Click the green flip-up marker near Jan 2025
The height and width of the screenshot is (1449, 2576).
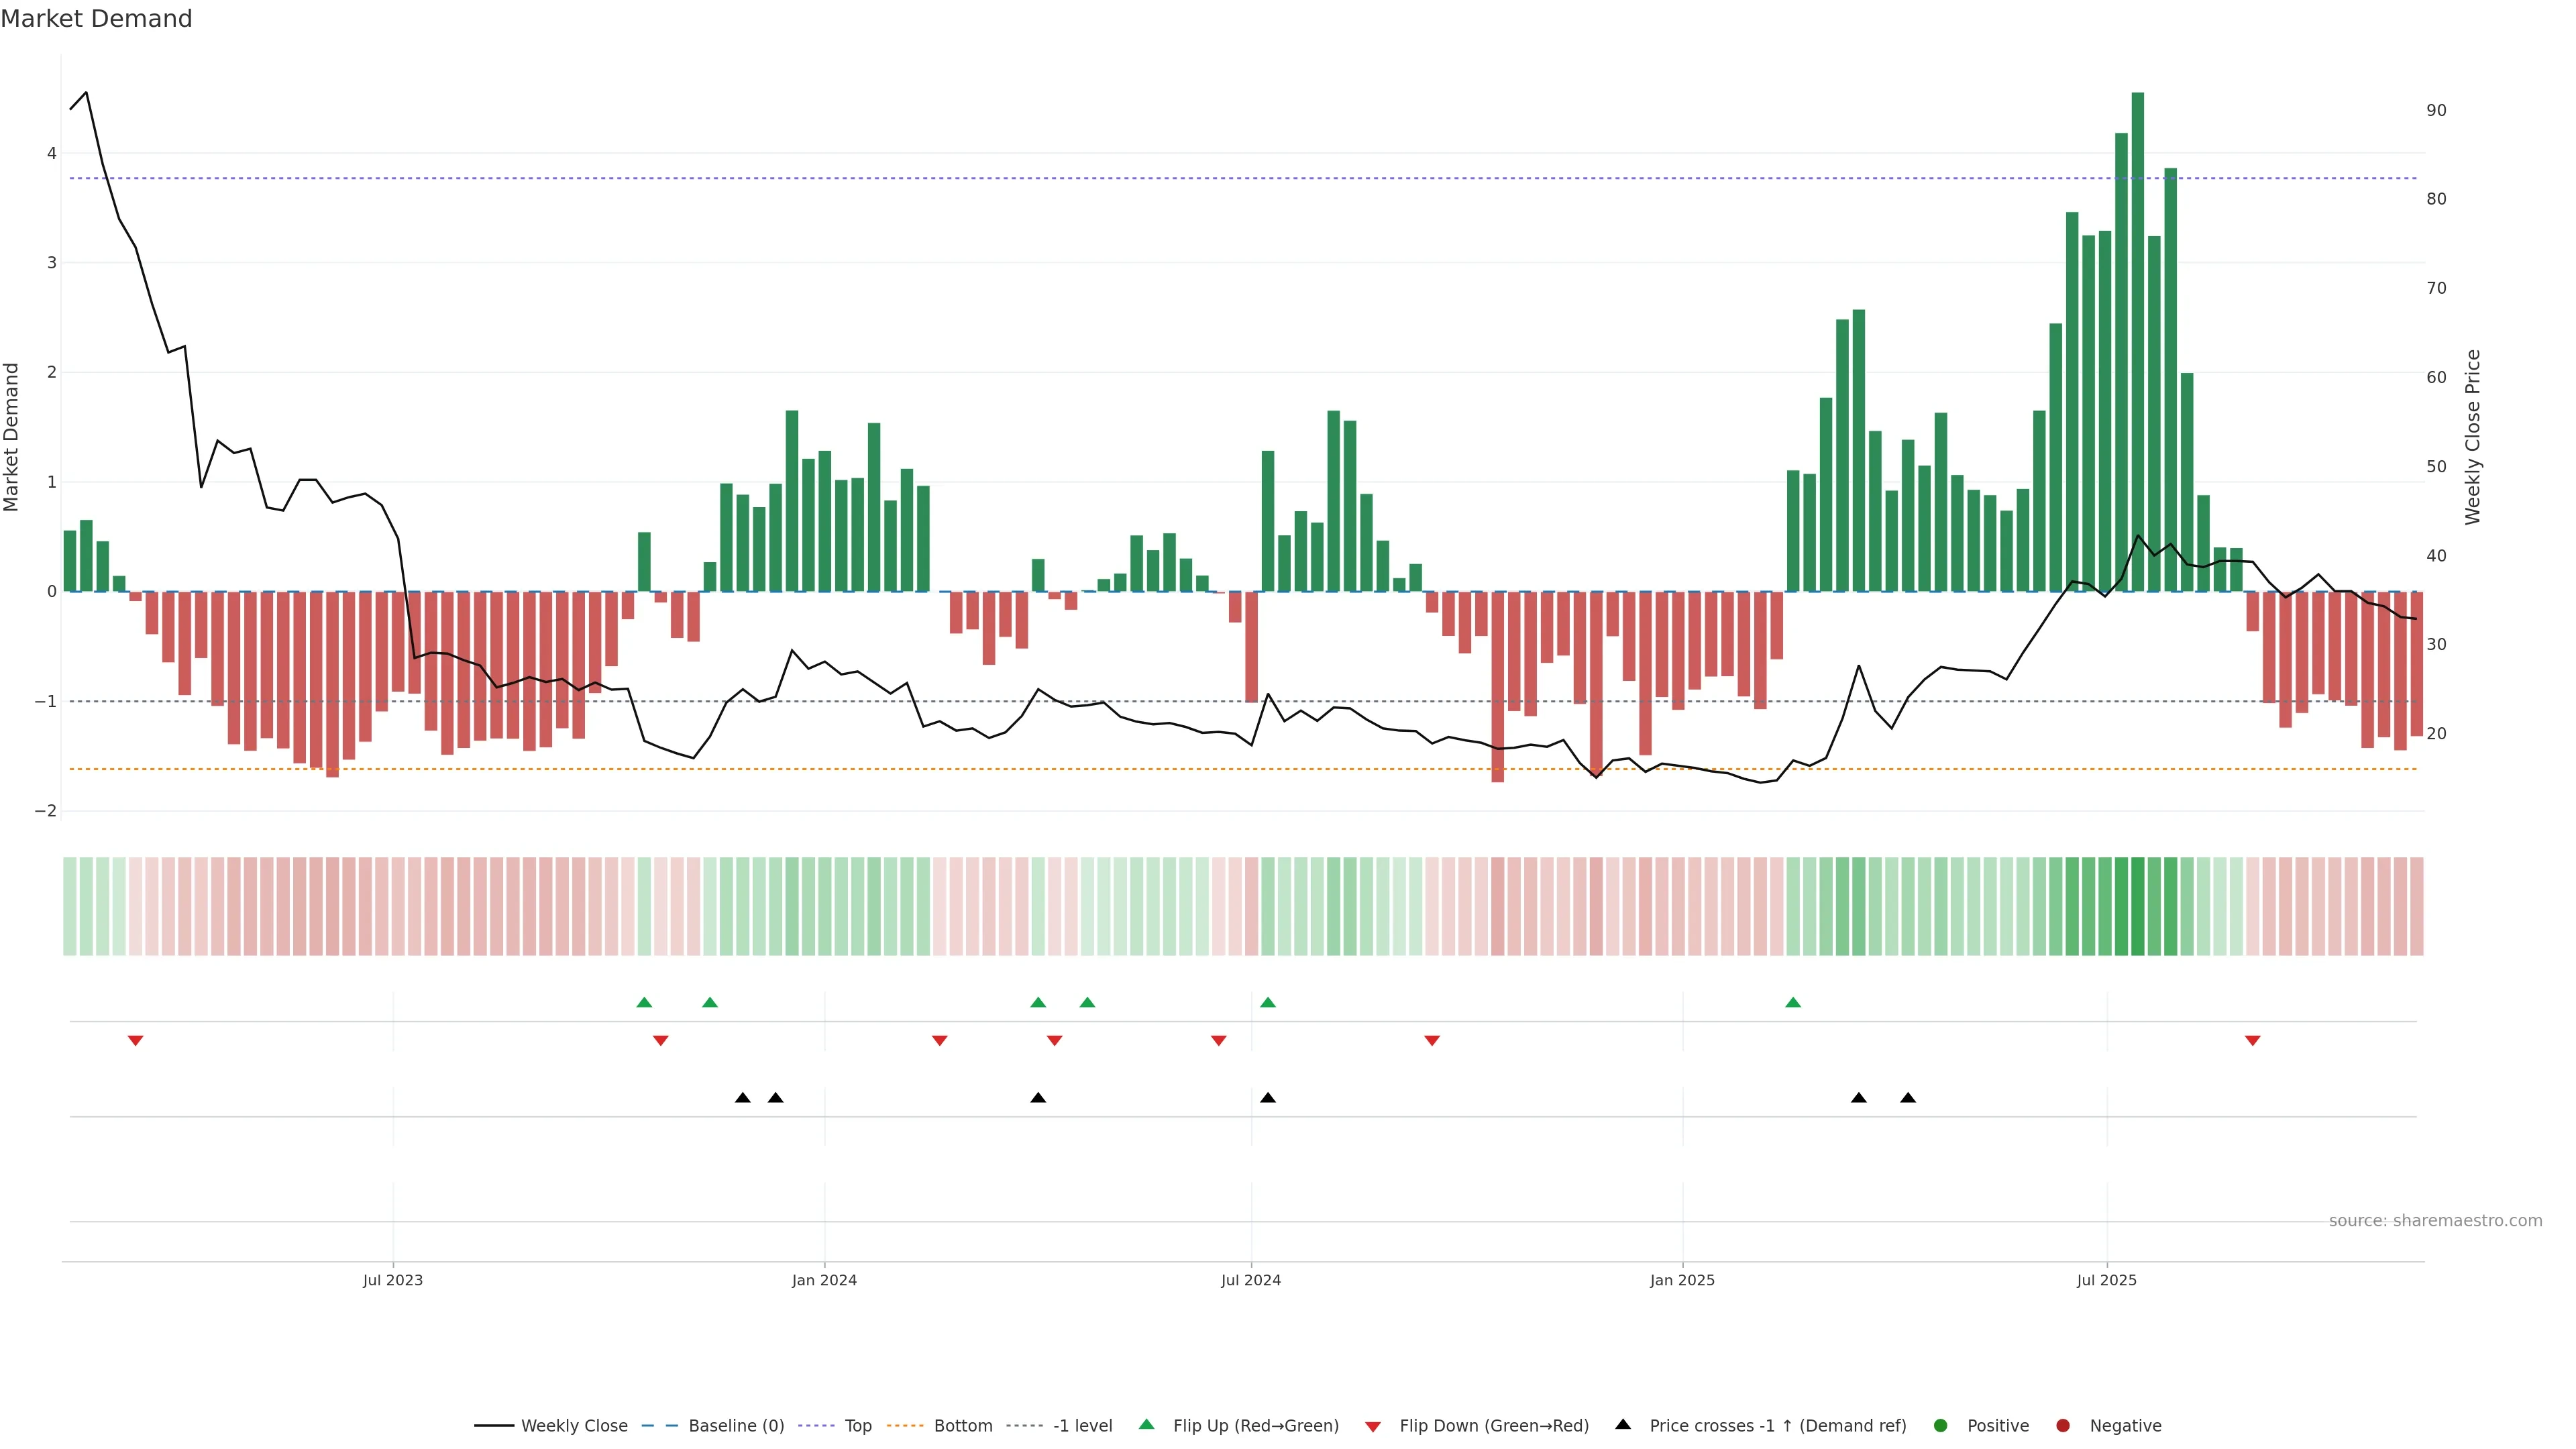click(x=1793, y=1002)
